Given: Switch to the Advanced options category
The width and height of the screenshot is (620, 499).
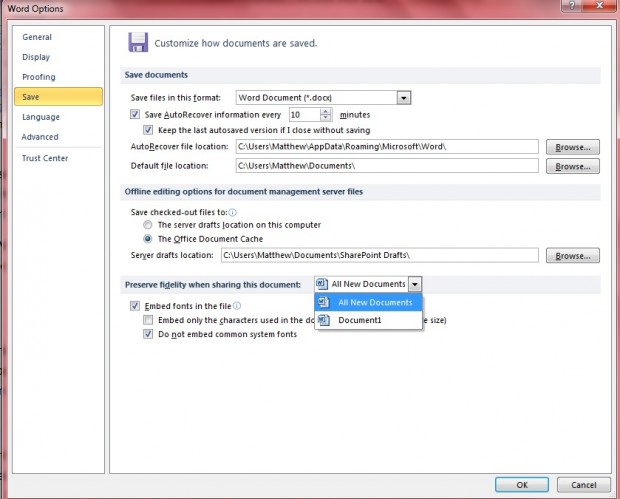Looking at the screenshot, I should (x=40, y=137).
